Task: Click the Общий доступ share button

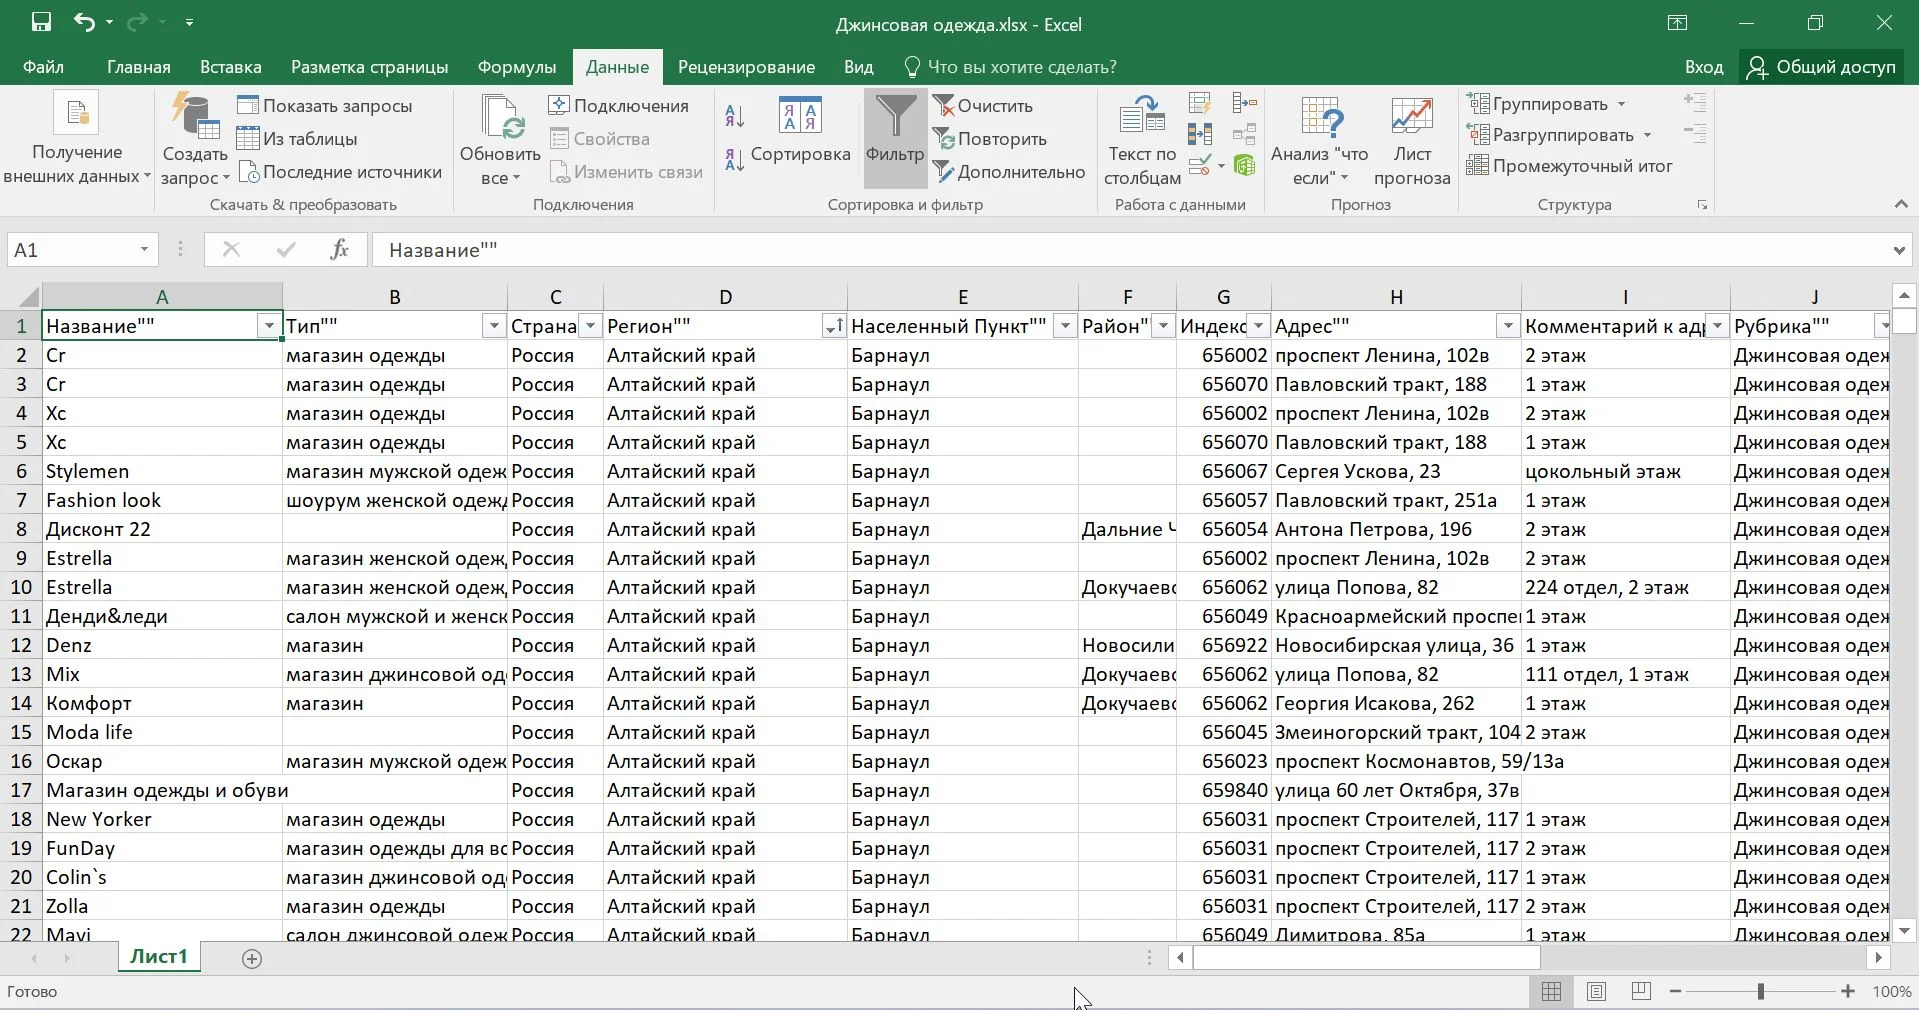Action: coord(1820,67)
